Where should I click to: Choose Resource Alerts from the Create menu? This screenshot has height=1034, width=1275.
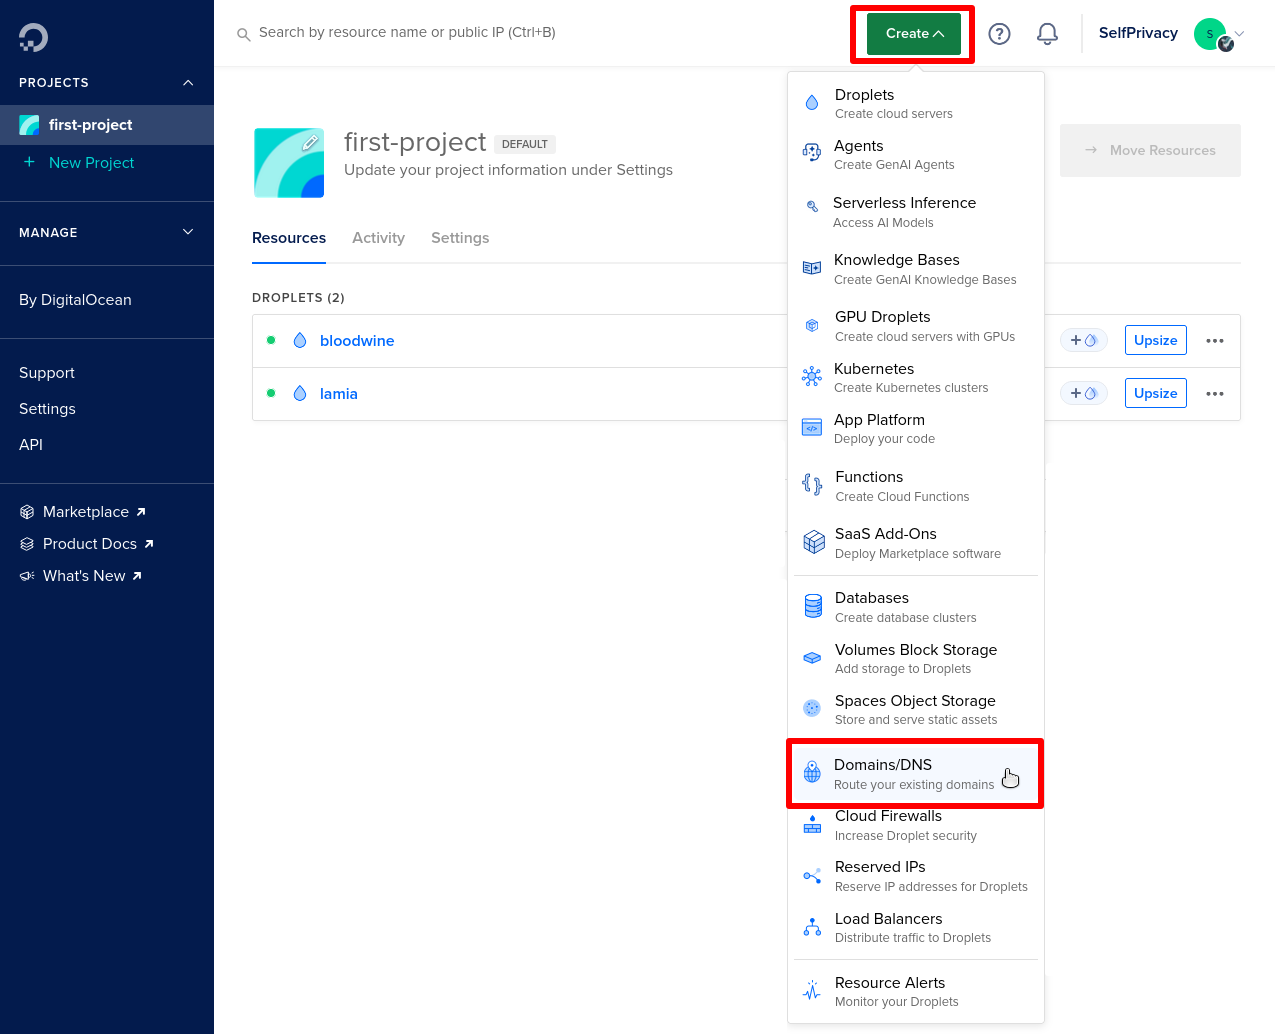916,991
